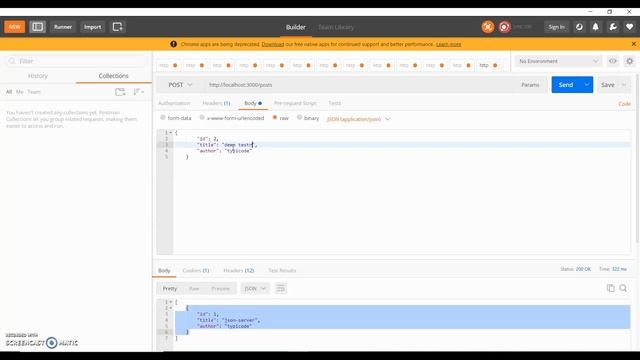Open the JSON (application/json) type dropdown
This screenshot has height=360, width=640.
pos(358,119)
